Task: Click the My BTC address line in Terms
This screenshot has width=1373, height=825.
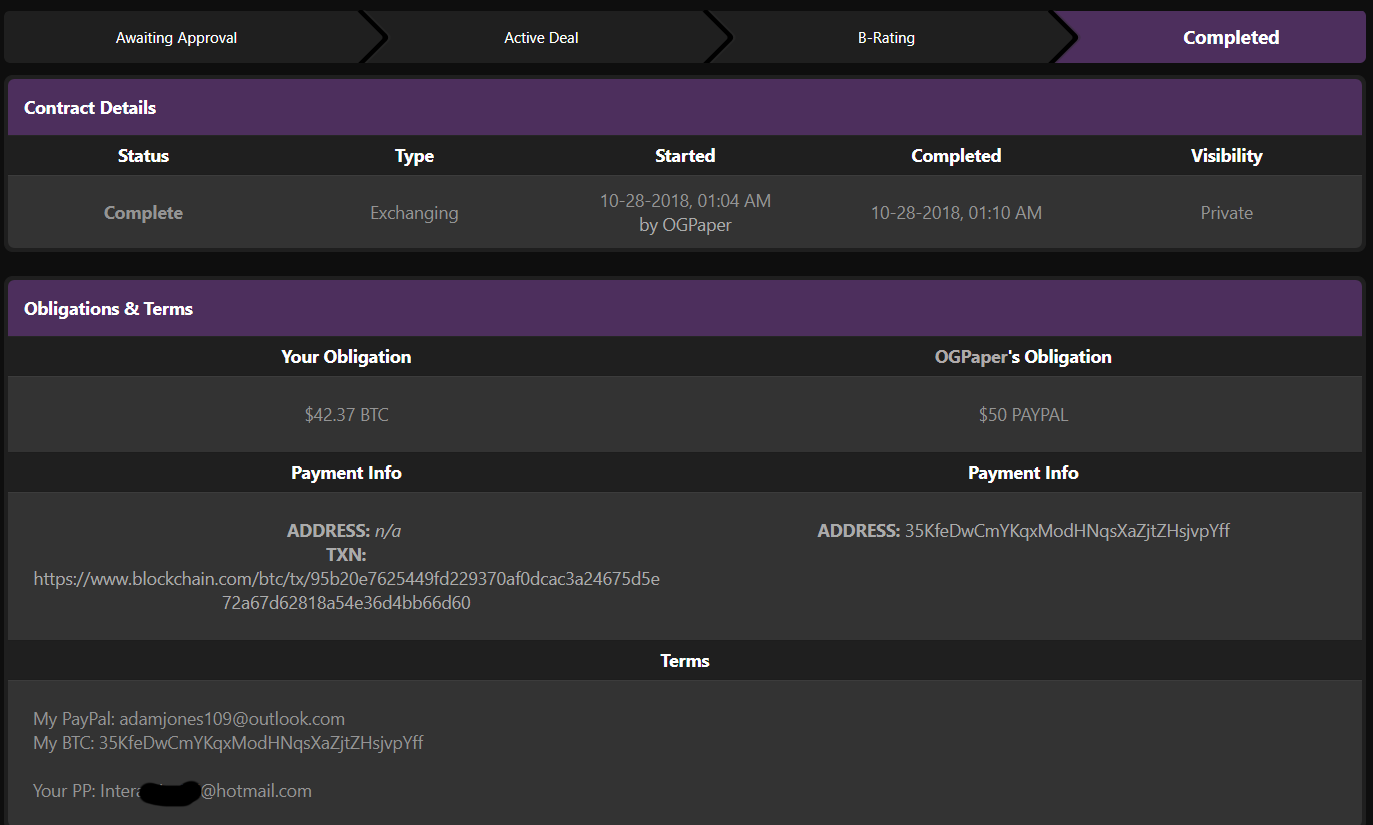Action: coord(228,743)
